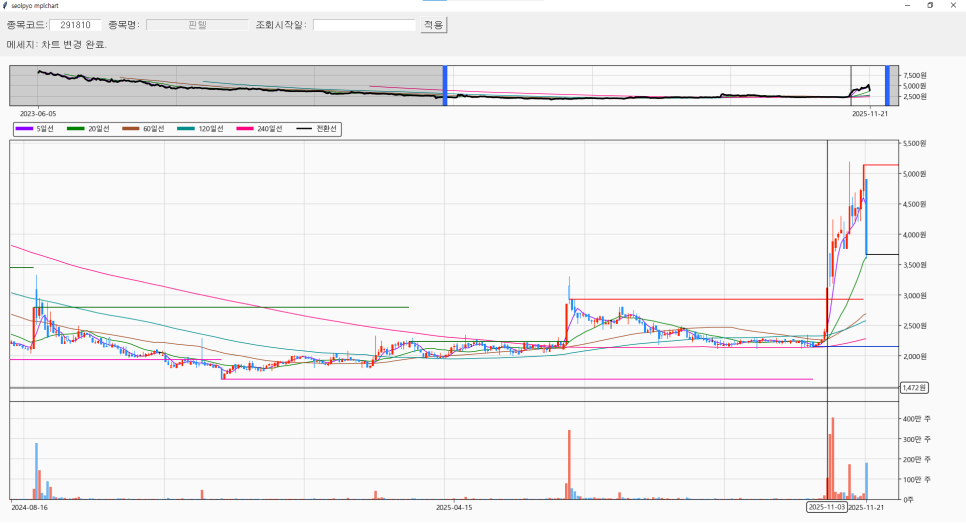This screenshot has height=523, width=966.
Task: Click the last blue candlestick at chart's right edge
Action: [866, 217]
